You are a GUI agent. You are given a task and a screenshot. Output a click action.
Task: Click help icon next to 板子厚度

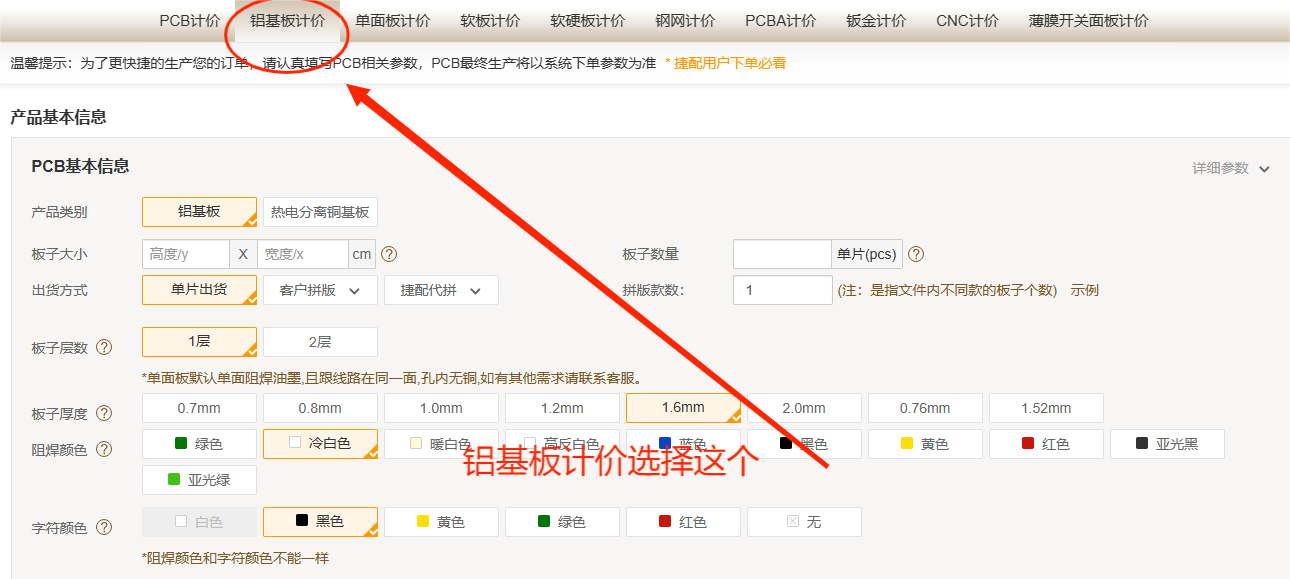click(104, 413)
